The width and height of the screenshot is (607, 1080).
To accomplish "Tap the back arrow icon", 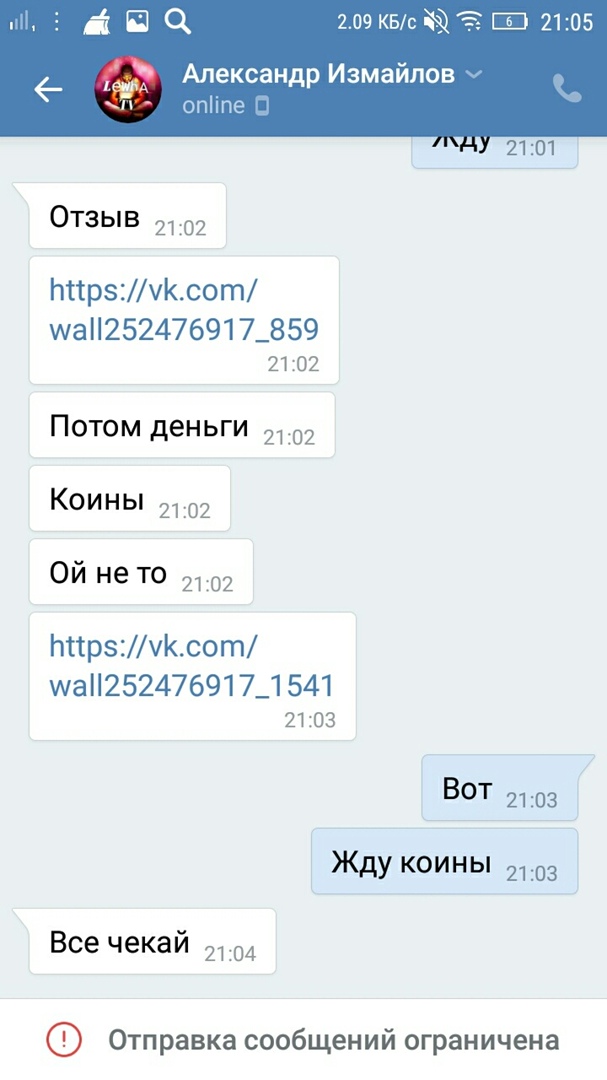I will coord(48,89).
